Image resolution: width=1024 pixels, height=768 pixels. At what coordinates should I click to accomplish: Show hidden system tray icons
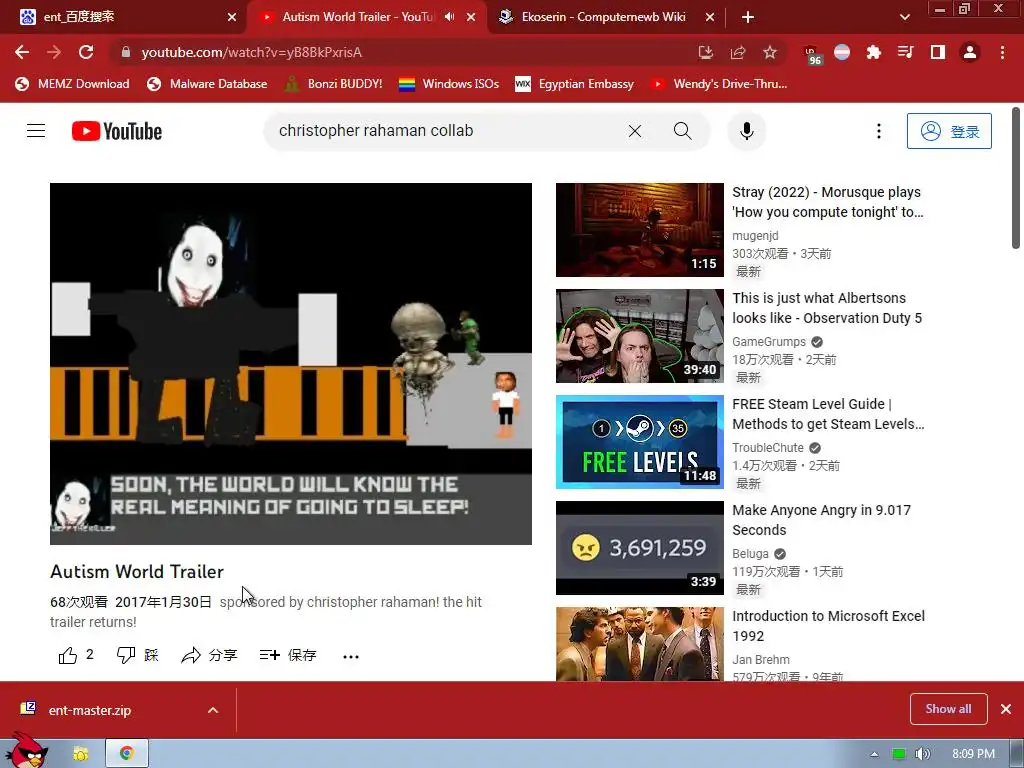click(874, 754)
